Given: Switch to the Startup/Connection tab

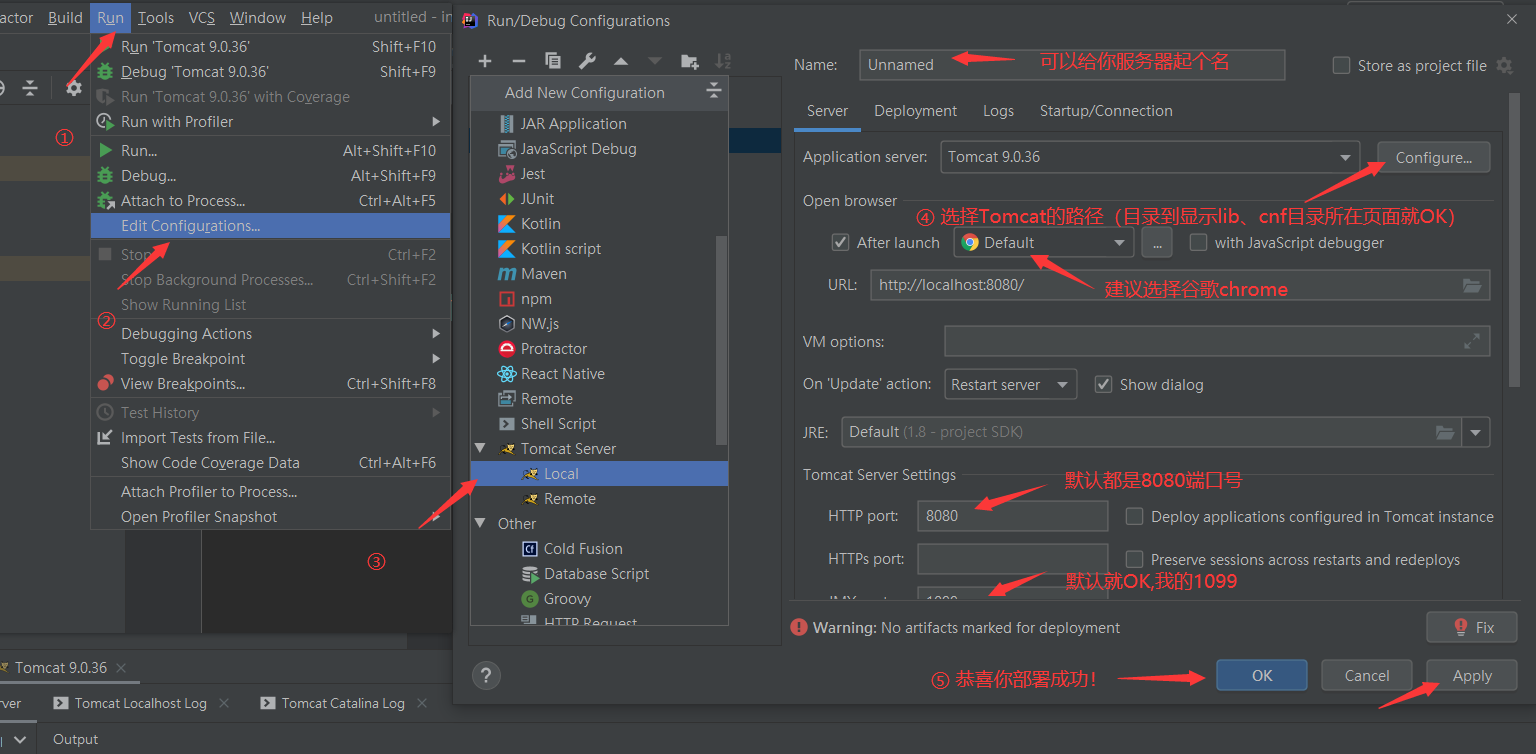Looking at the screenshot, I should (1106, 111).
